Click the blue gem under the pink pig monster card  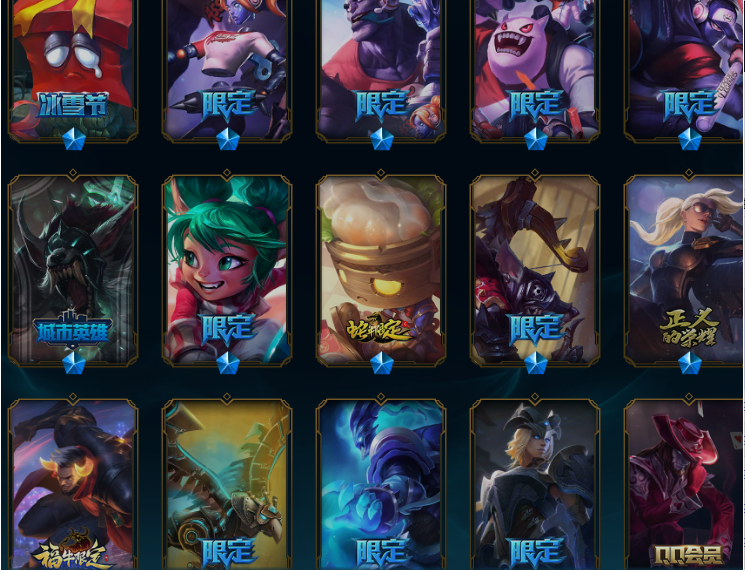click(x=535, y=139)
